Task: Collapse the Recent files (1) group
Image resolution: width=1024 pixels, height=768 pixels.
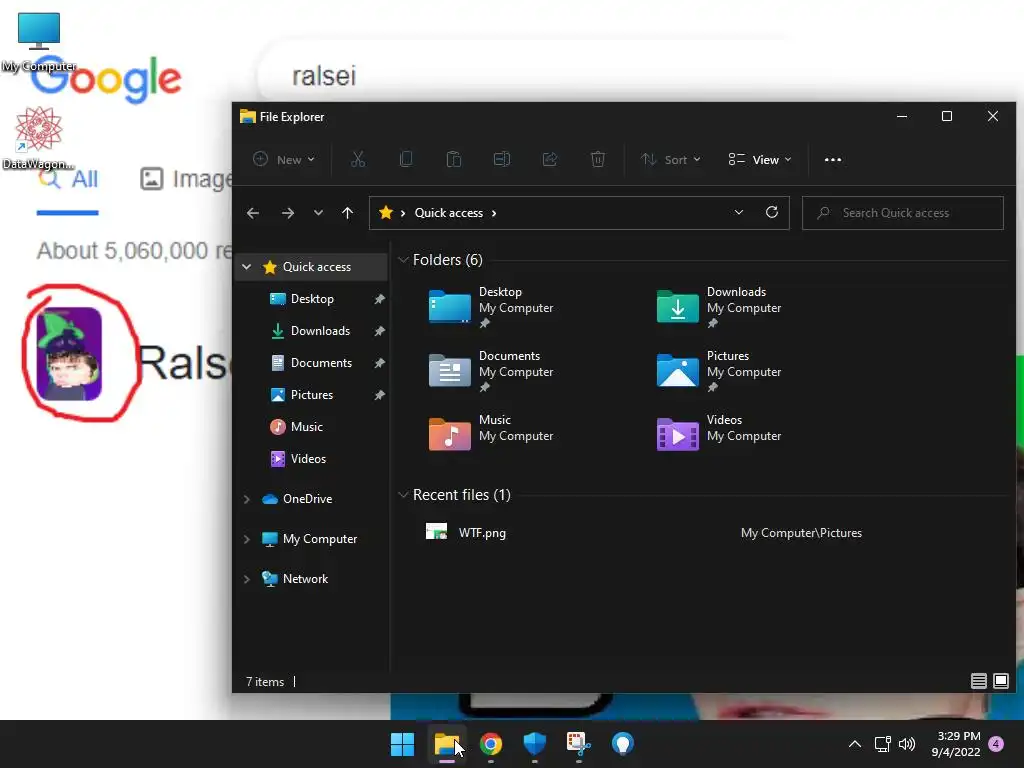Action: [403, 495]
